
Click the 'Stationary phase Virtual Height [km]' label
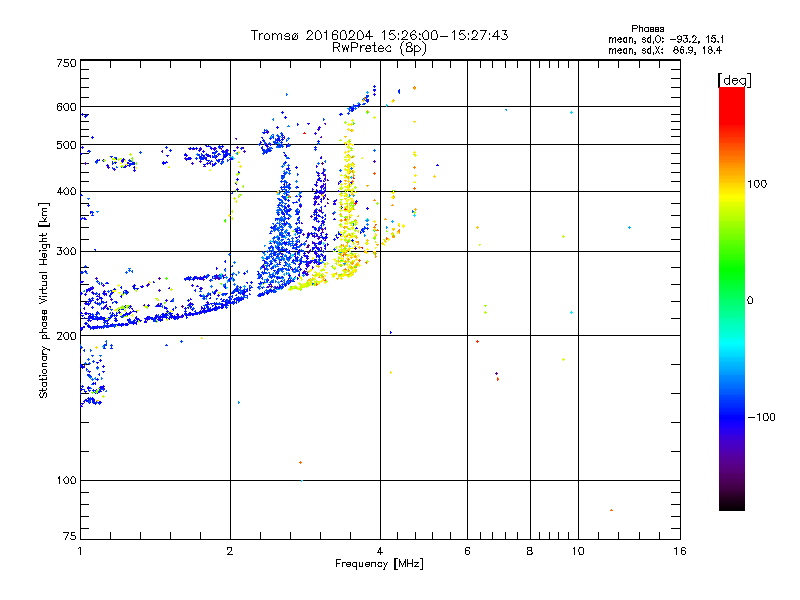[44, 300]
